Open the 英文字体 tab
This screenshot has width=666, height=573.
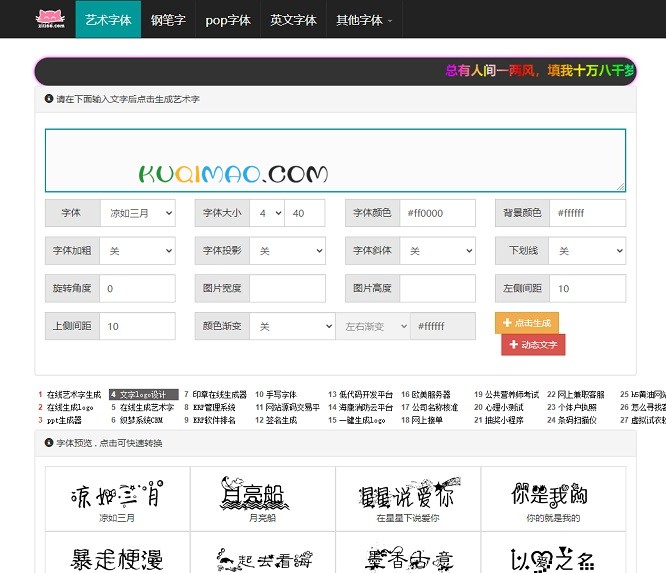pyautogui.click(x=293, y=20)
